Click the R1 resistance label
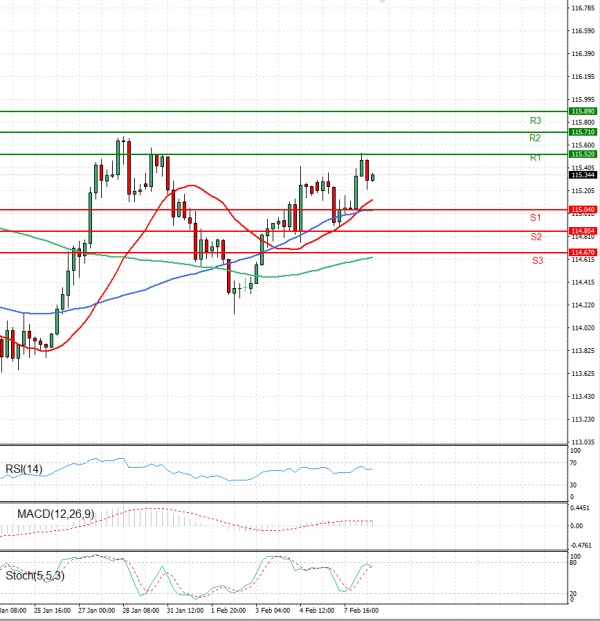The width and height of the screenshot is (600, 621). point(535,158)
